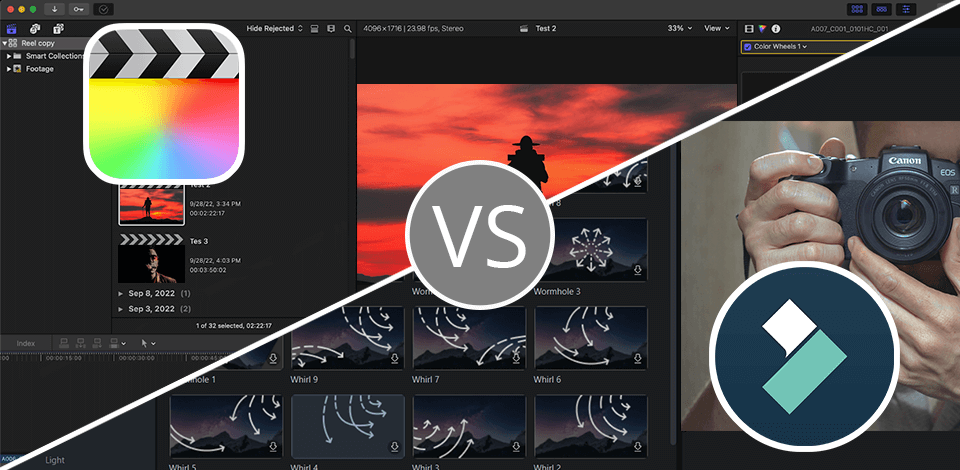
Task: Open the Titles and Generators sidebar
Action: (x=58, y=28)
